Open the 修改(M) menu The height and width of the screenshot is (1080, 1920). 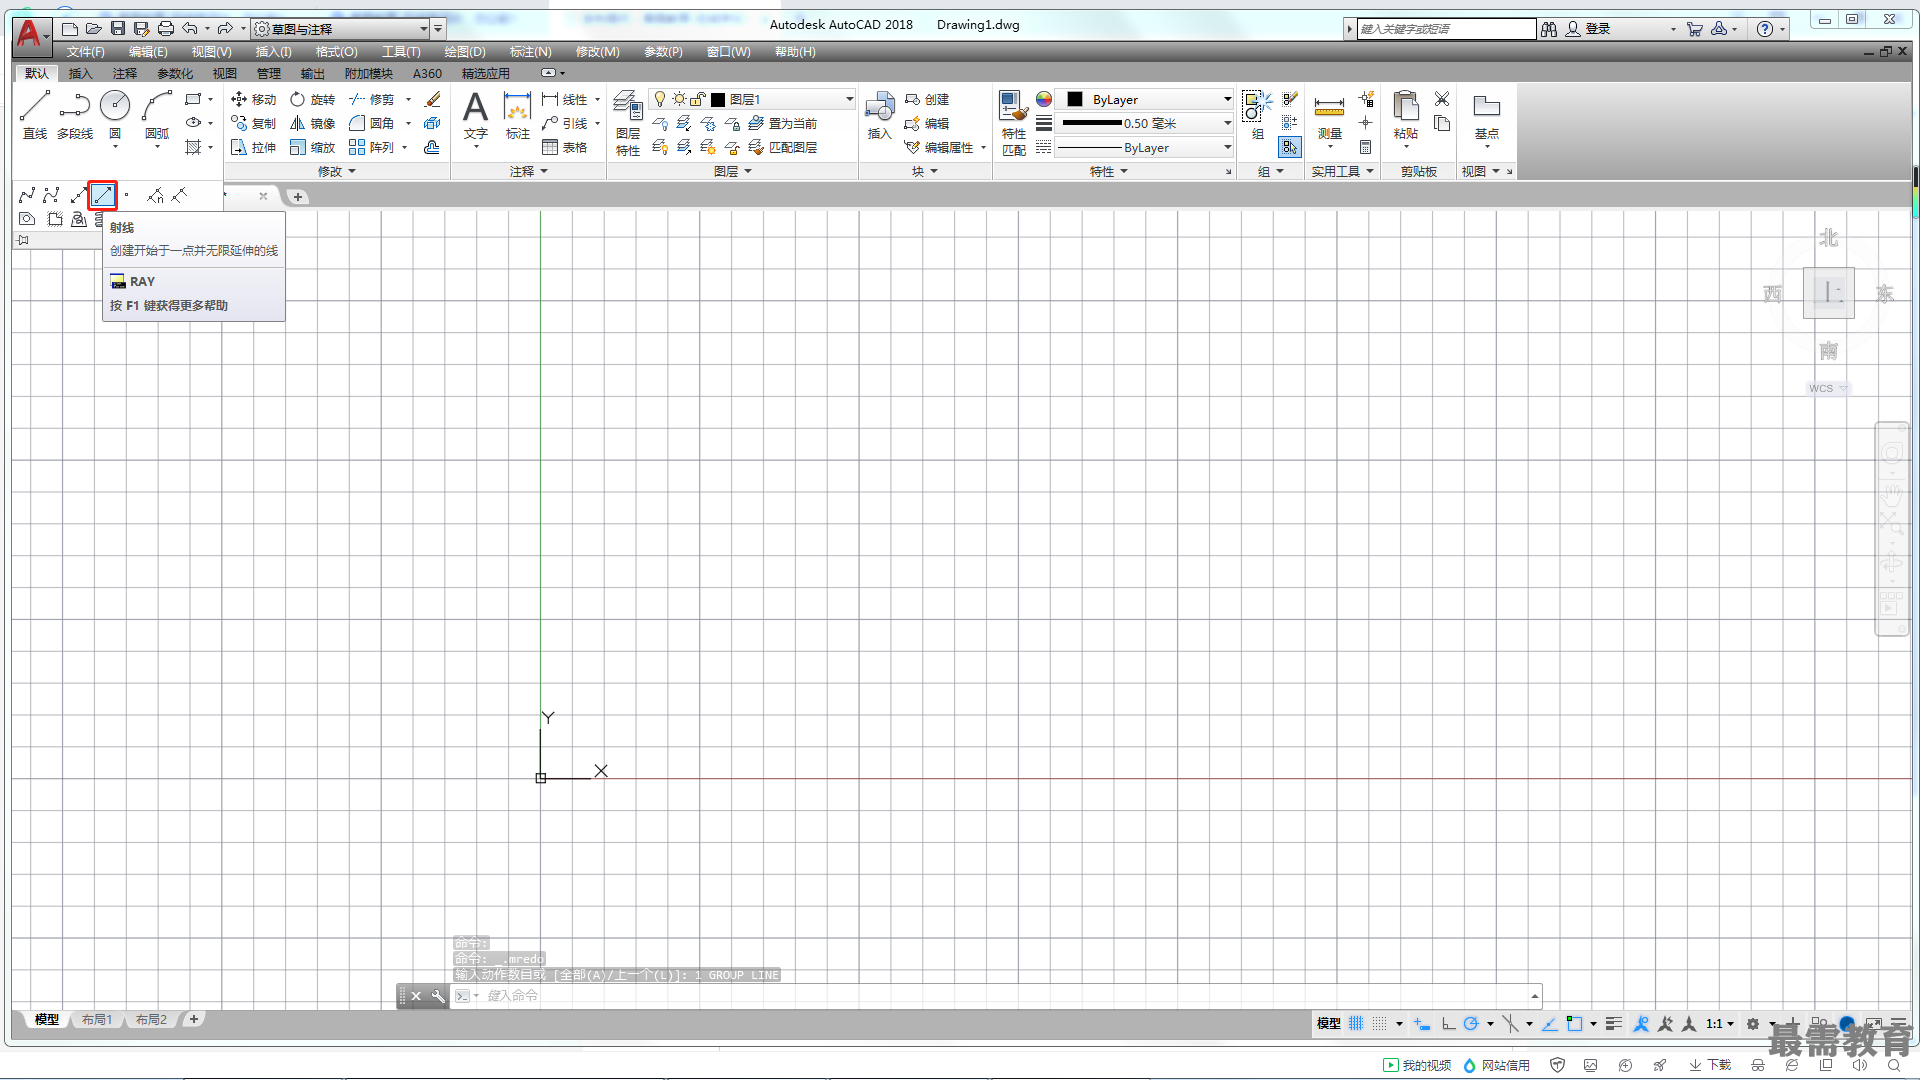598,51
